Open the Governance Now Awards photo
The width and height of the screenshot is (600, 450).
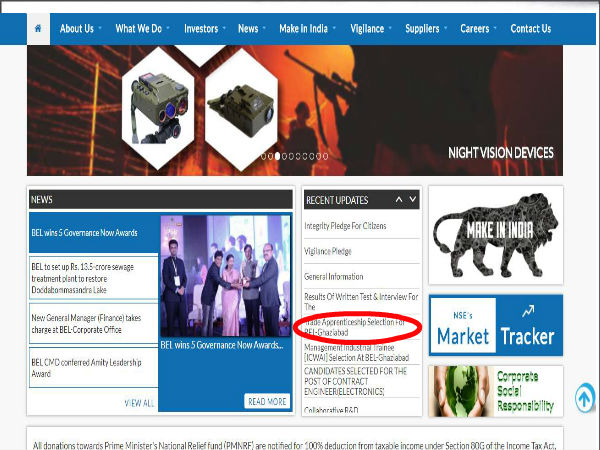click(x=226, y=276)
